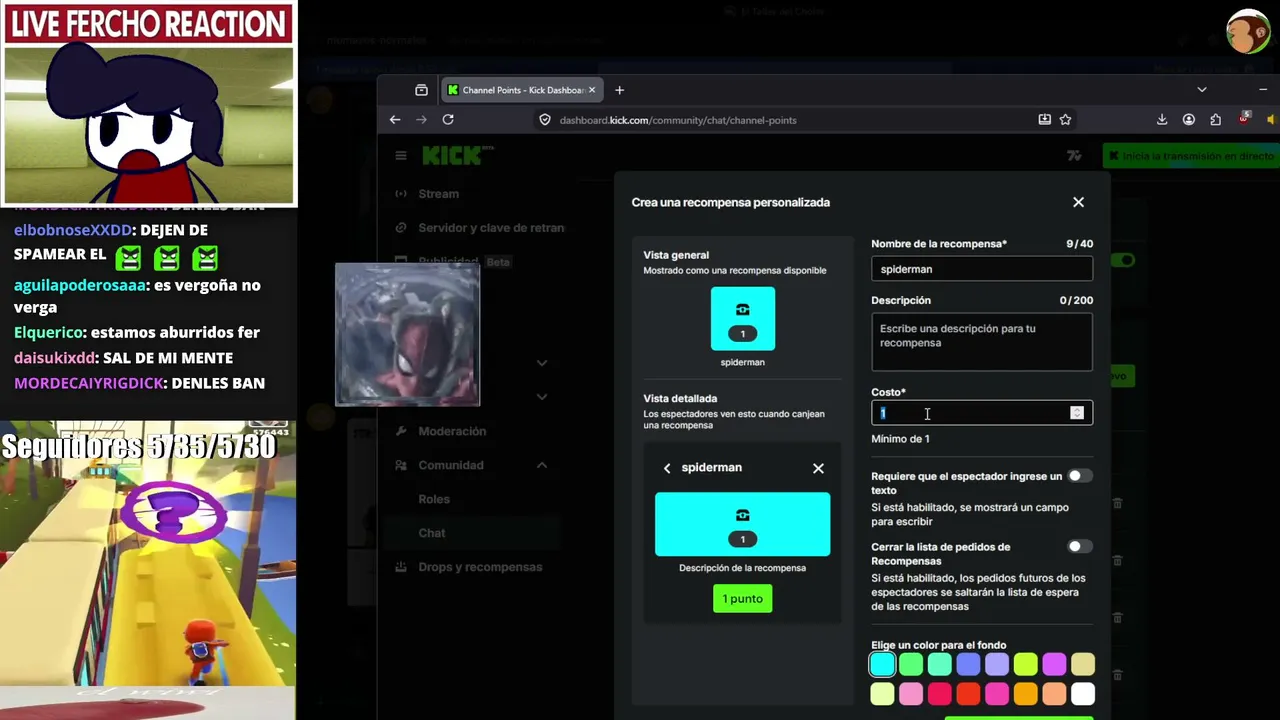Click the cost field stepper arrows
1280x720 pixels.
[x=1077, y=413]
